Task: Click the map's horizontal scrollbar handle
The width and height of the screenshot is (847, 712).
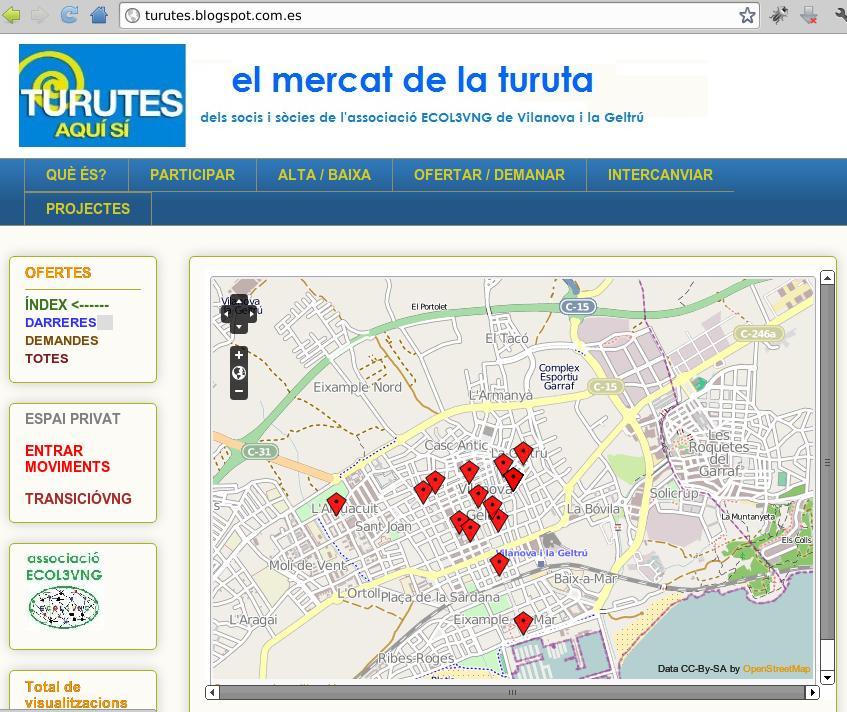Action: (x=512, y=692)
